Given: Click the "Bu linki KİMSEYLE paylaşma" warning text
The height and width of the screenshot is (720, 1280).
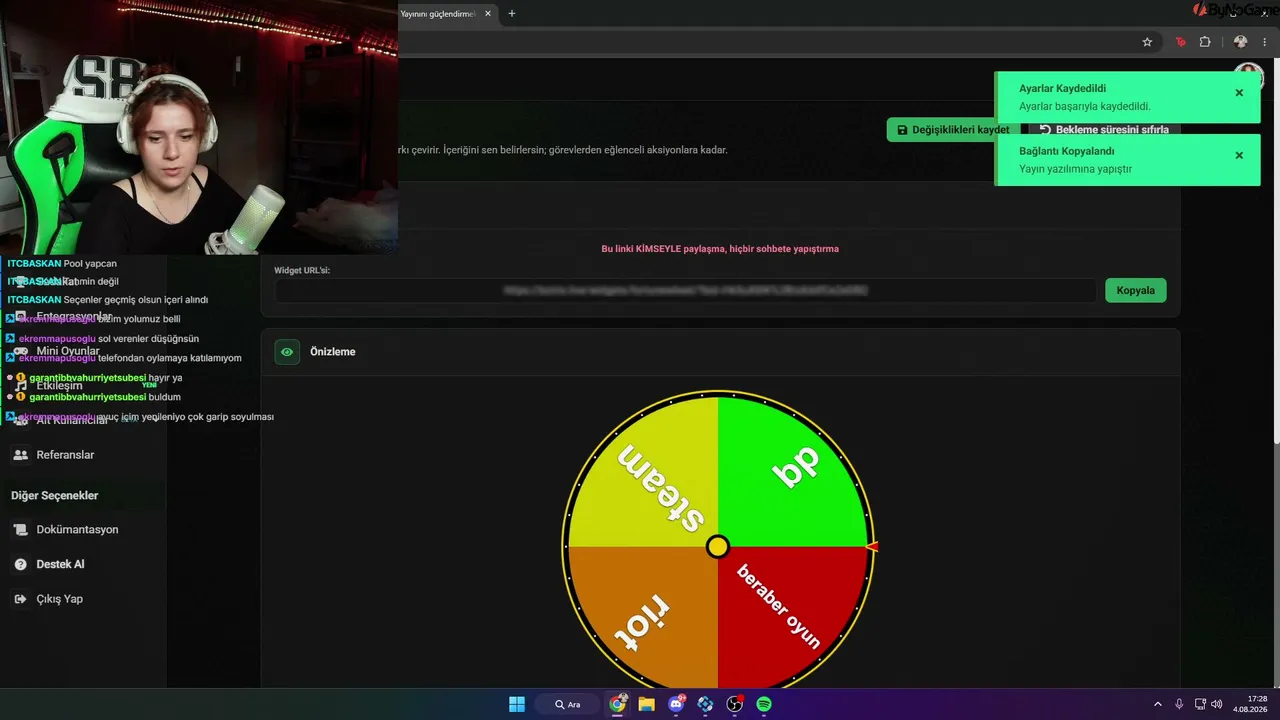Looking at the screenshot, I should click(720, 249).
